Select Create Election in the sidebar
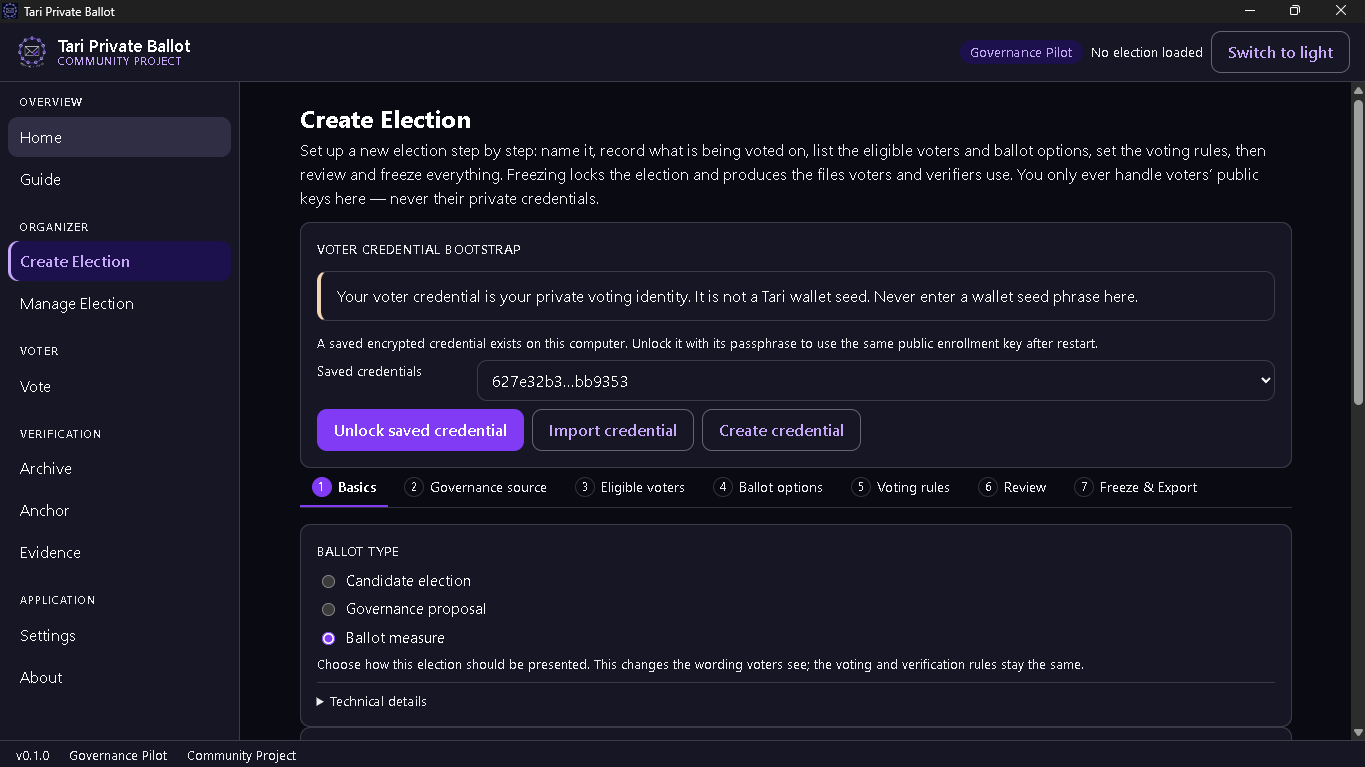 [x=119, y=261]
